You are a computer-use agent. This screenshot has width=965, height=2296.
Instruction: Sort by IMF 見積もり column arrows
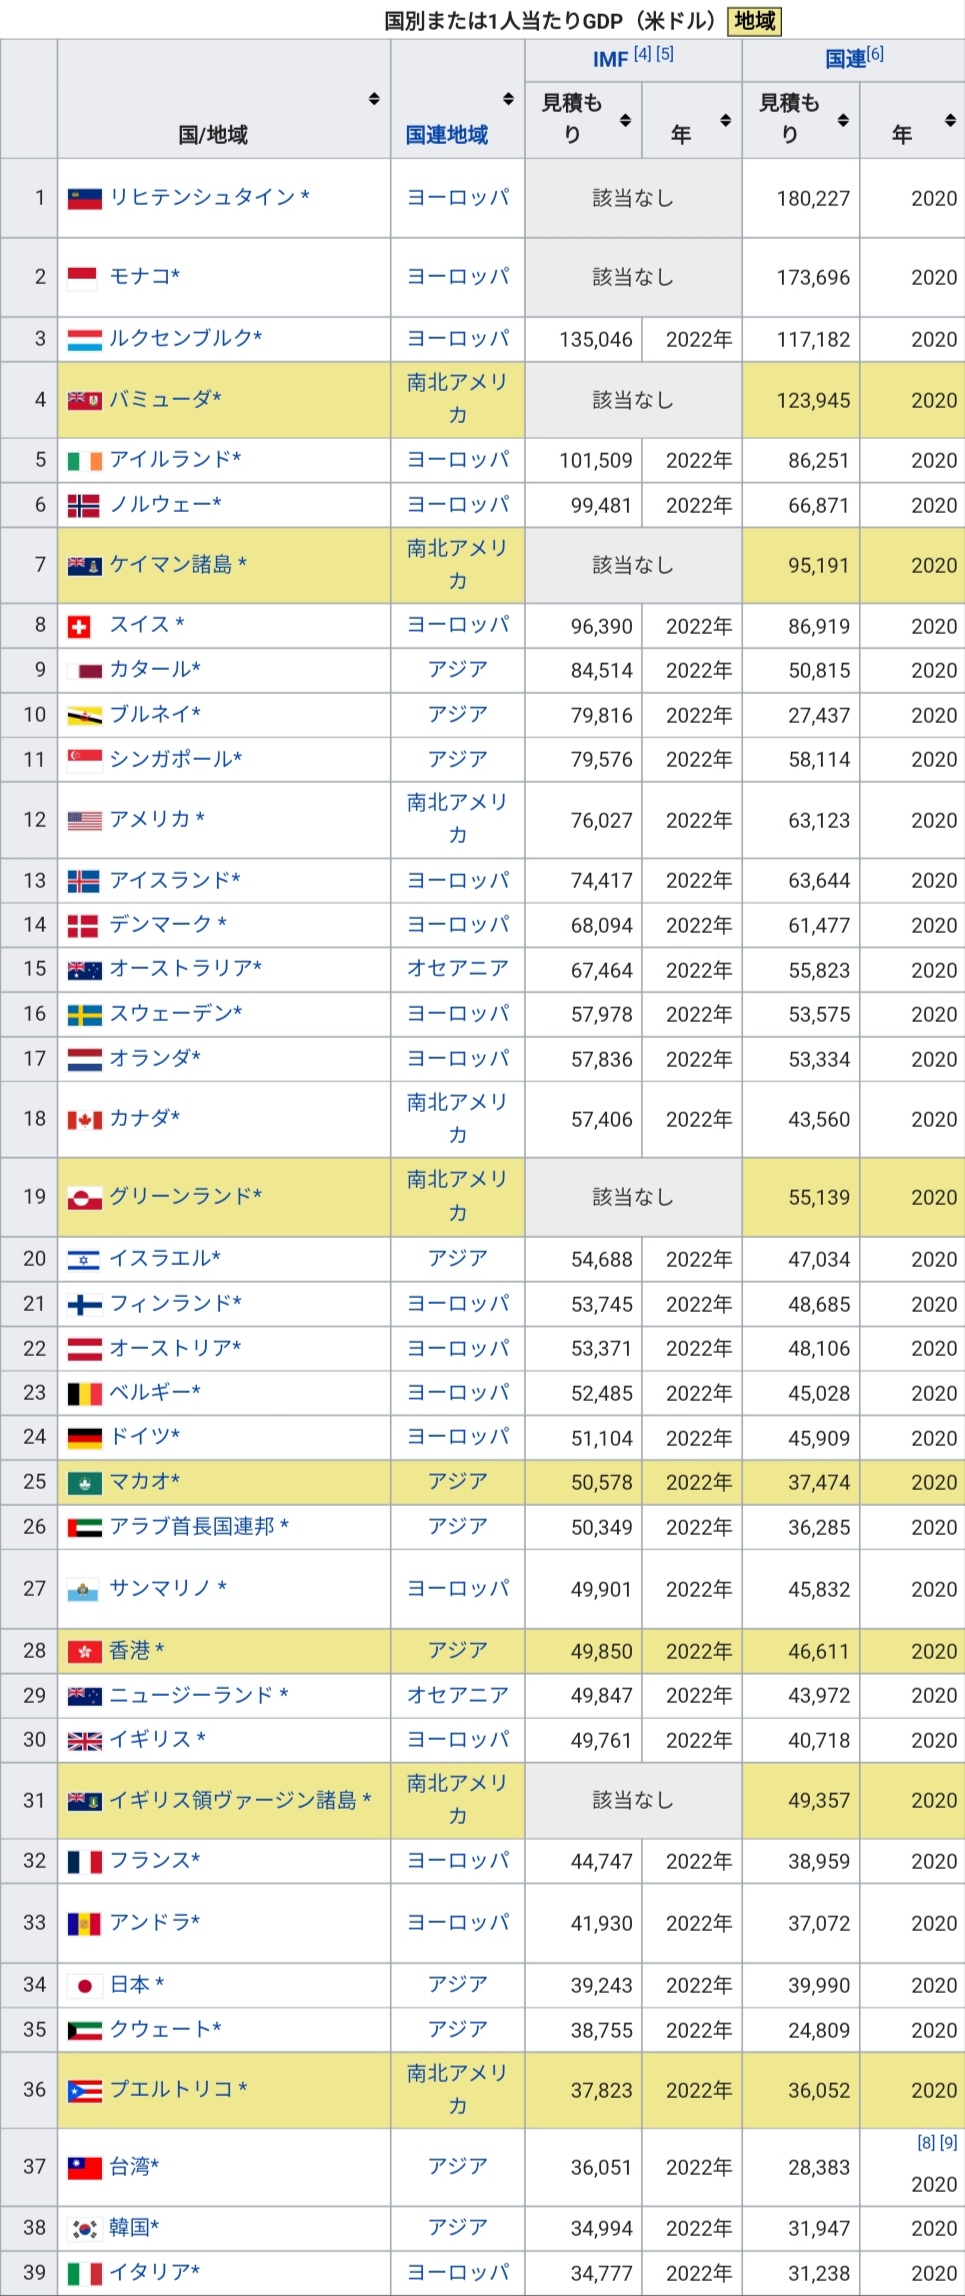pos(625,121)
